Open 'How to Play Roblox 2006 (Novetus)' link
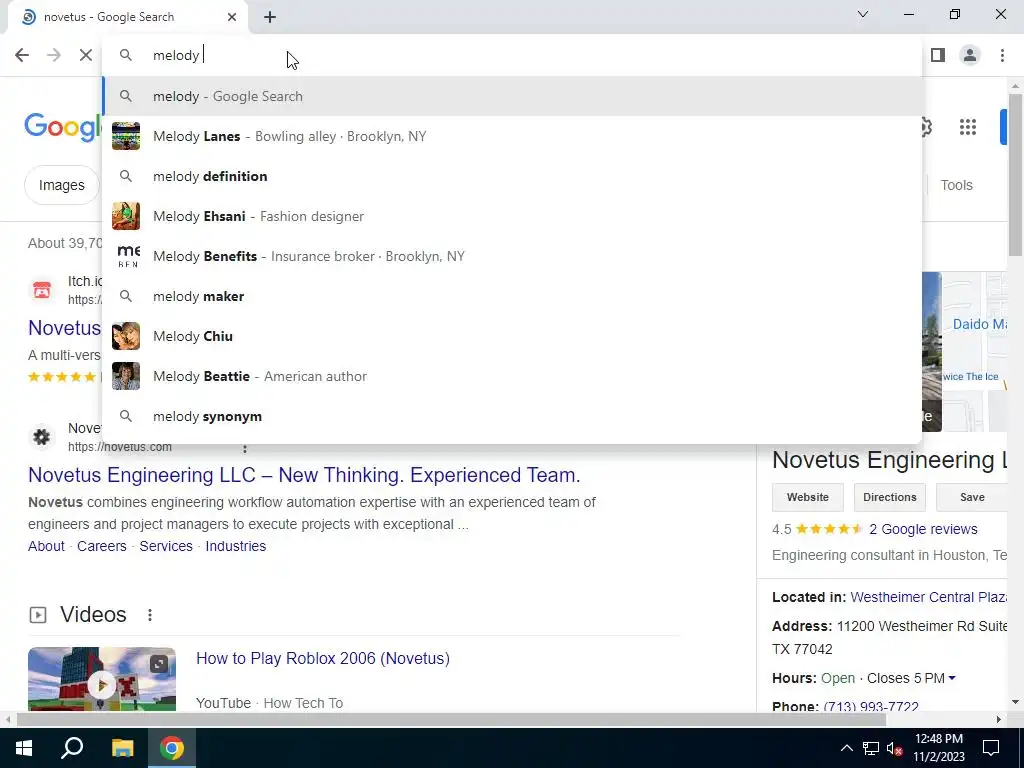Screen dimensions: 1024x768 (x=323, y=658)
